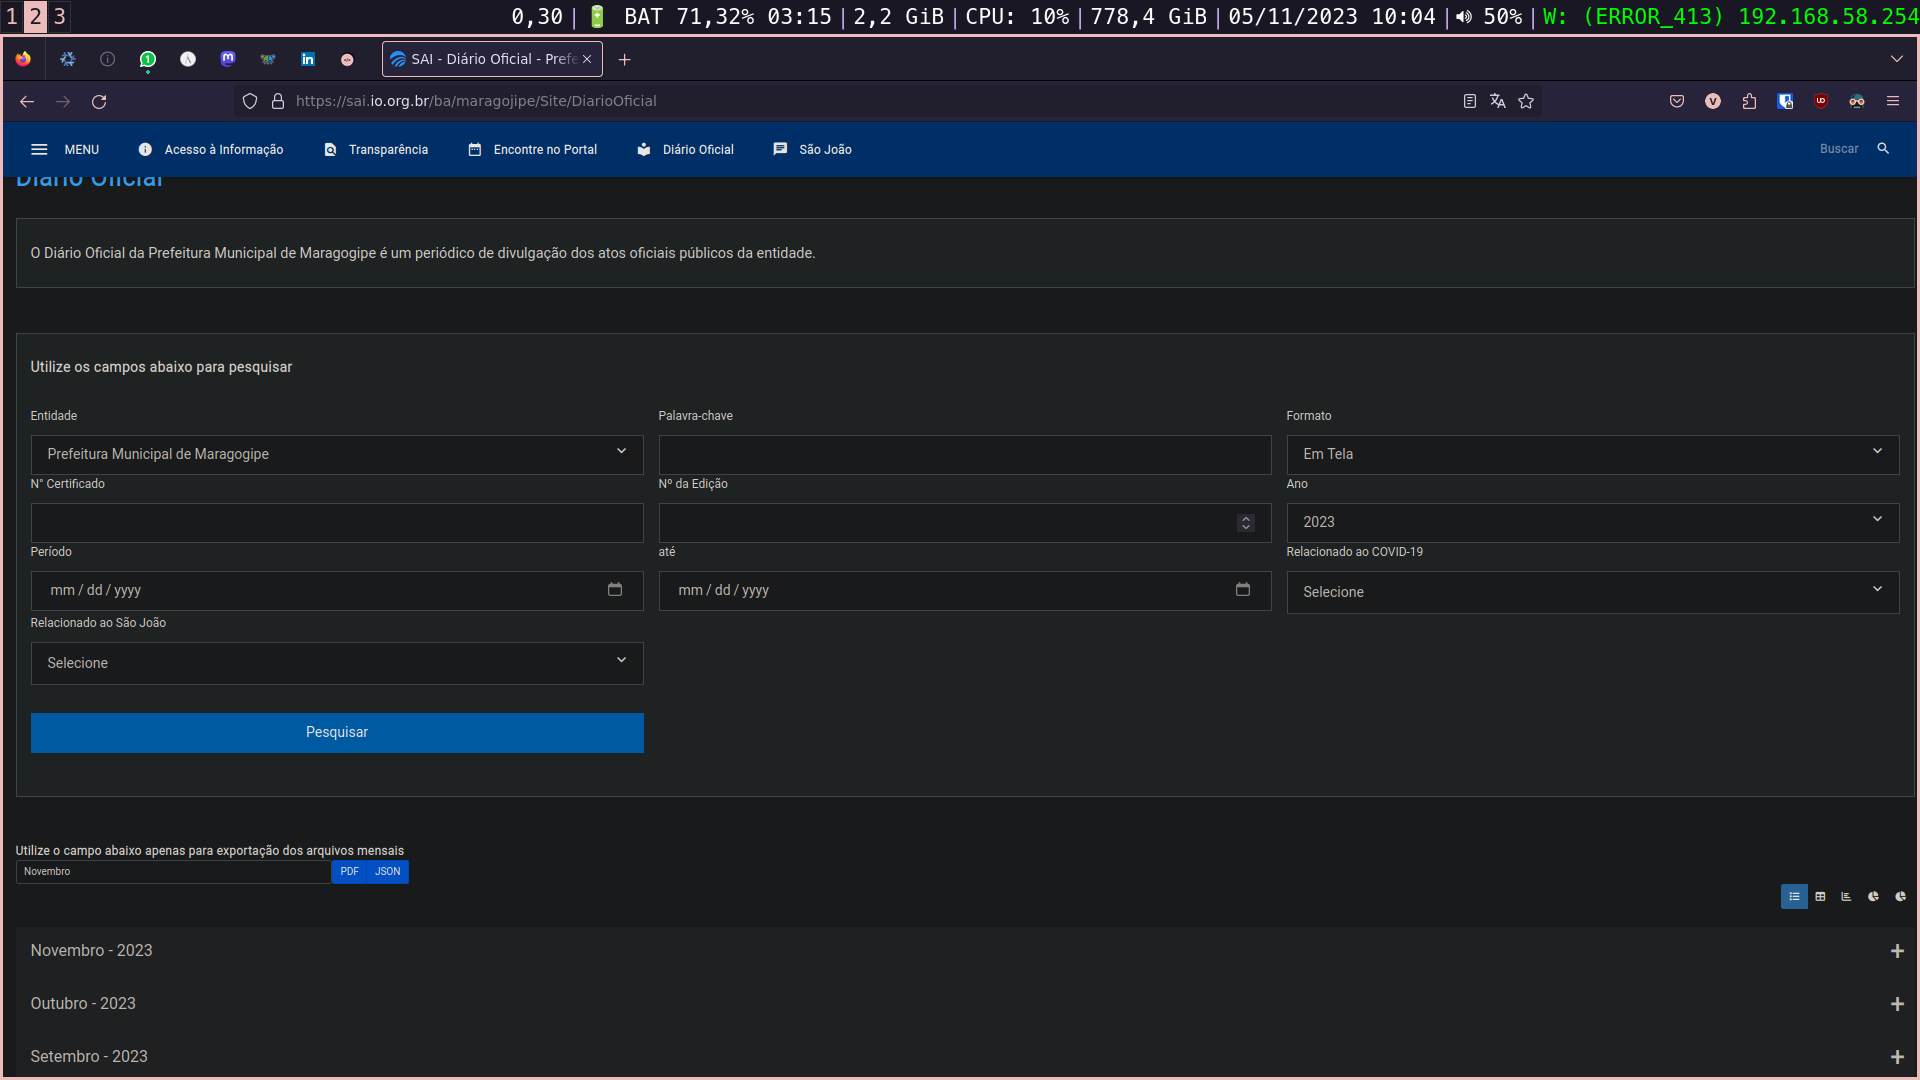Open the Entidade dropdown
Viewport: 1920px width, 1080px height.
pyautogui.click(x=337, y=454)
